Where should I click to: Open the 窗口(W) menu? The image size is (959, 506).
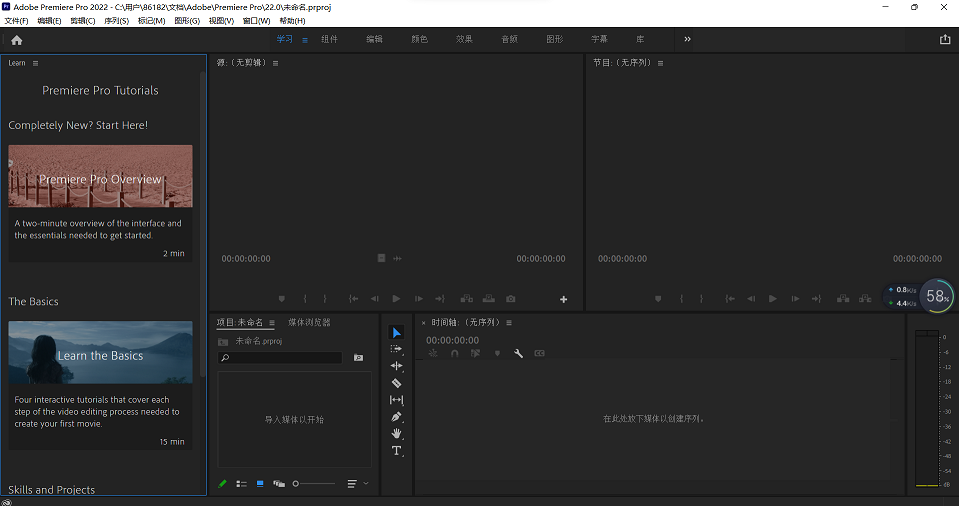click(256, 21)
